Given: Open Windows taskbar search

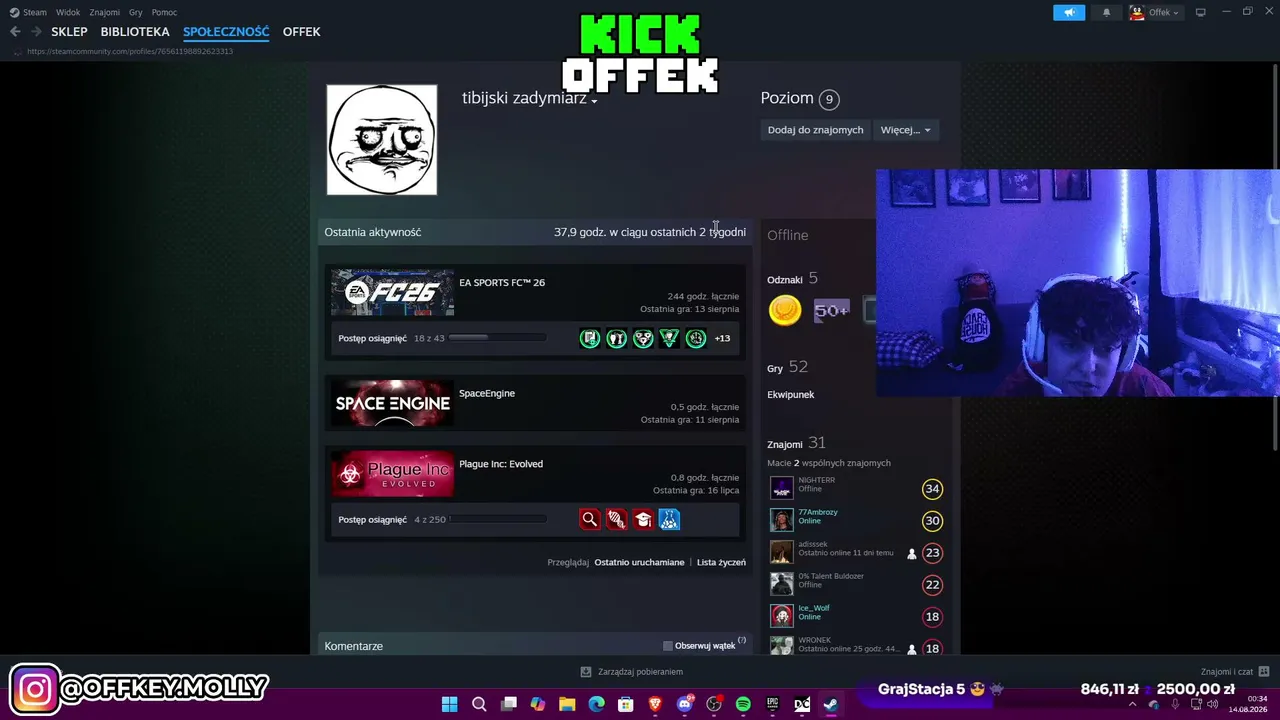Looking at the screenshot, I should pyautogui.click(x=479, y=704).
